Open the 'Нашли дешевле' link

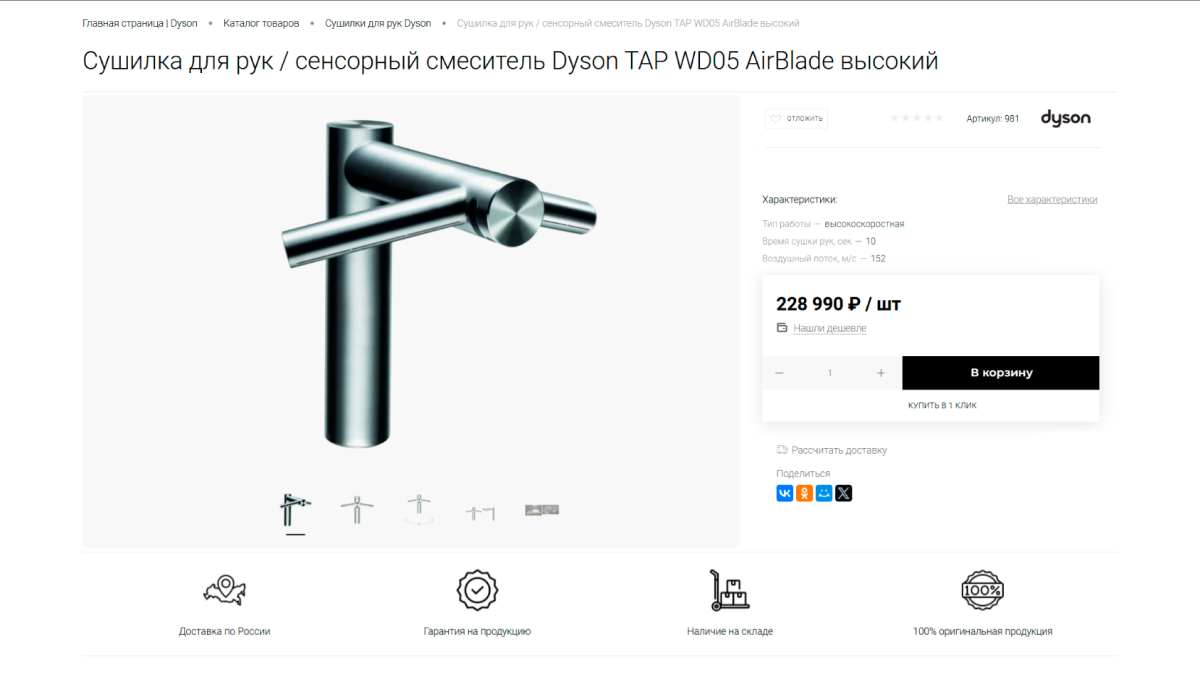(830, 328)
